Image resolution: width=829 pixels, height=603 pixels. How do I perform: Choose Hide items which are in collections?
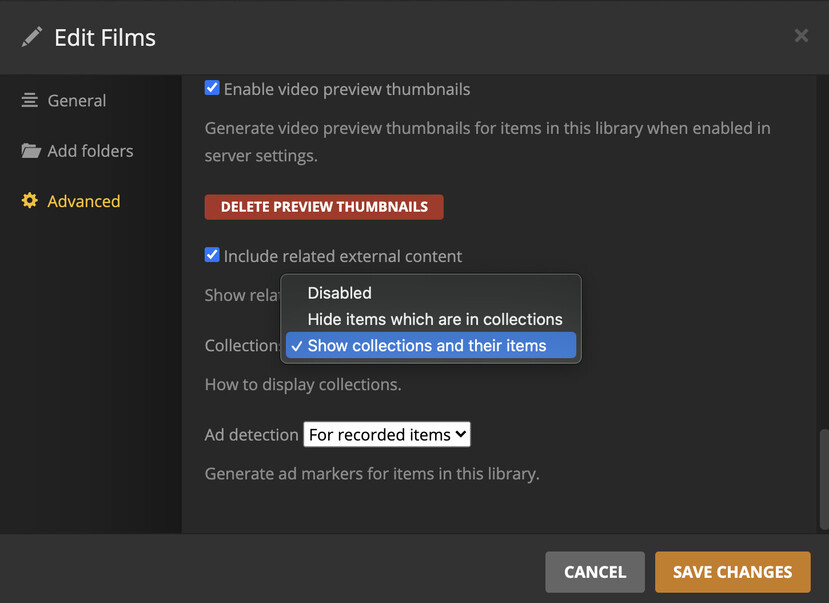pyautogui.click(x=434, y=319)
